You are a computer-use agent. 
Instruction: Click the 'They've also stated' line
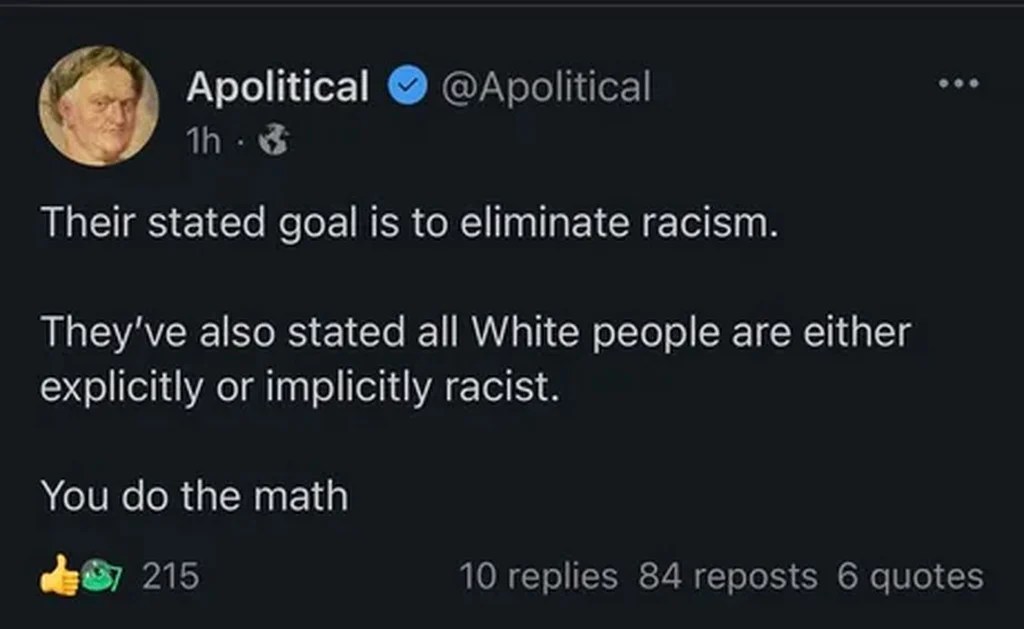tap(475, 332)
